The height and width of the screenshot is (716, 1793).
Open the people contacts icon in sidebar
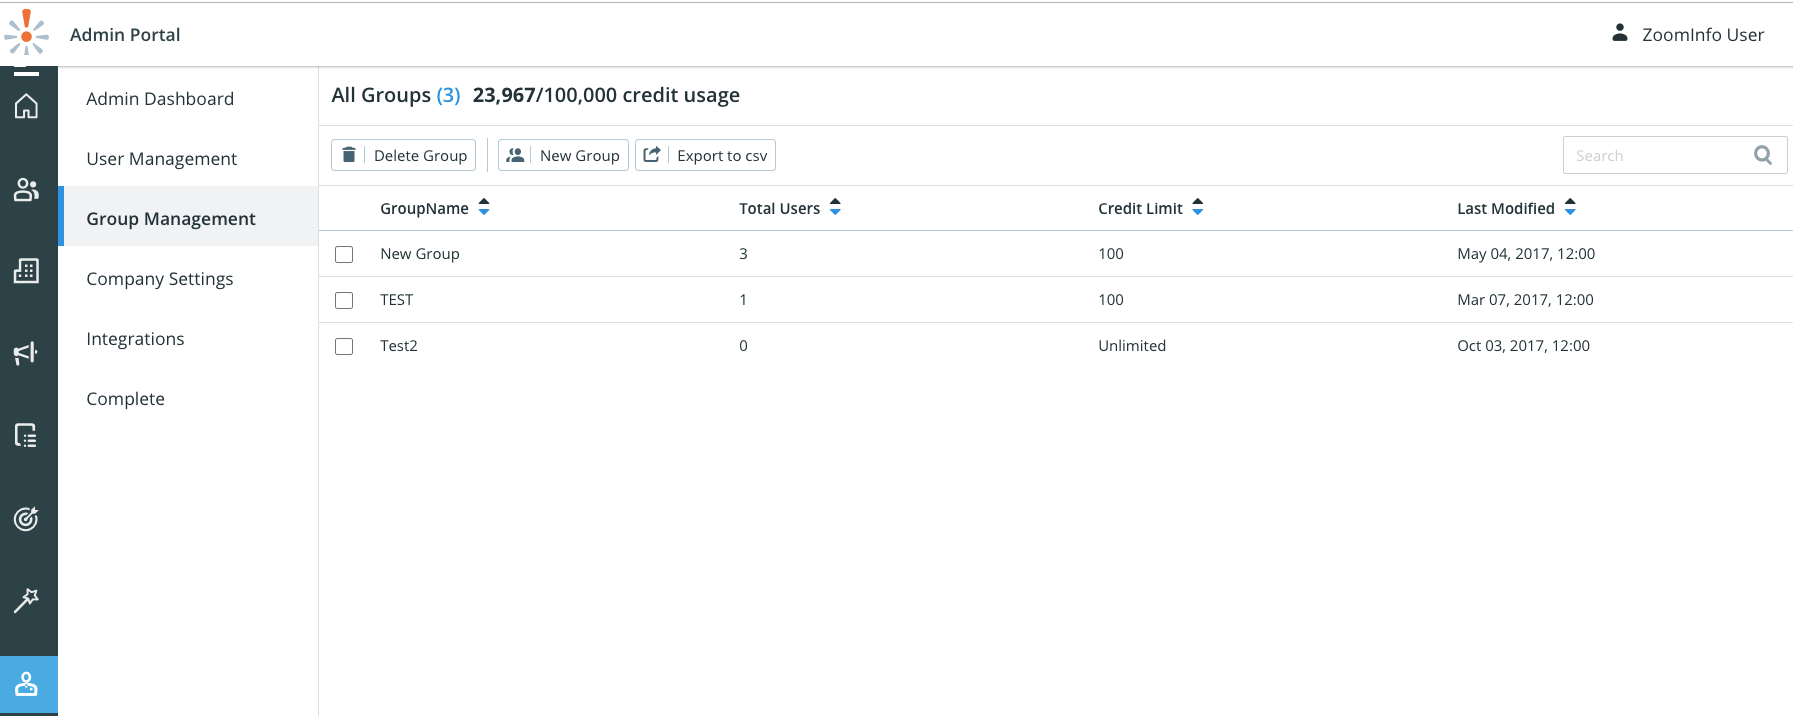(27, 189)
